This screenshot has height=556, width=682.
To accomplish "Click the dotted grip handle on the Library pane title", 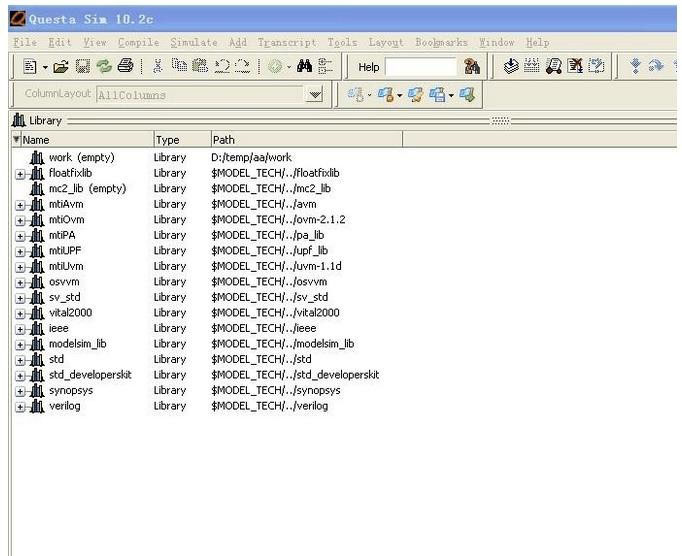I will click(500, 121).
